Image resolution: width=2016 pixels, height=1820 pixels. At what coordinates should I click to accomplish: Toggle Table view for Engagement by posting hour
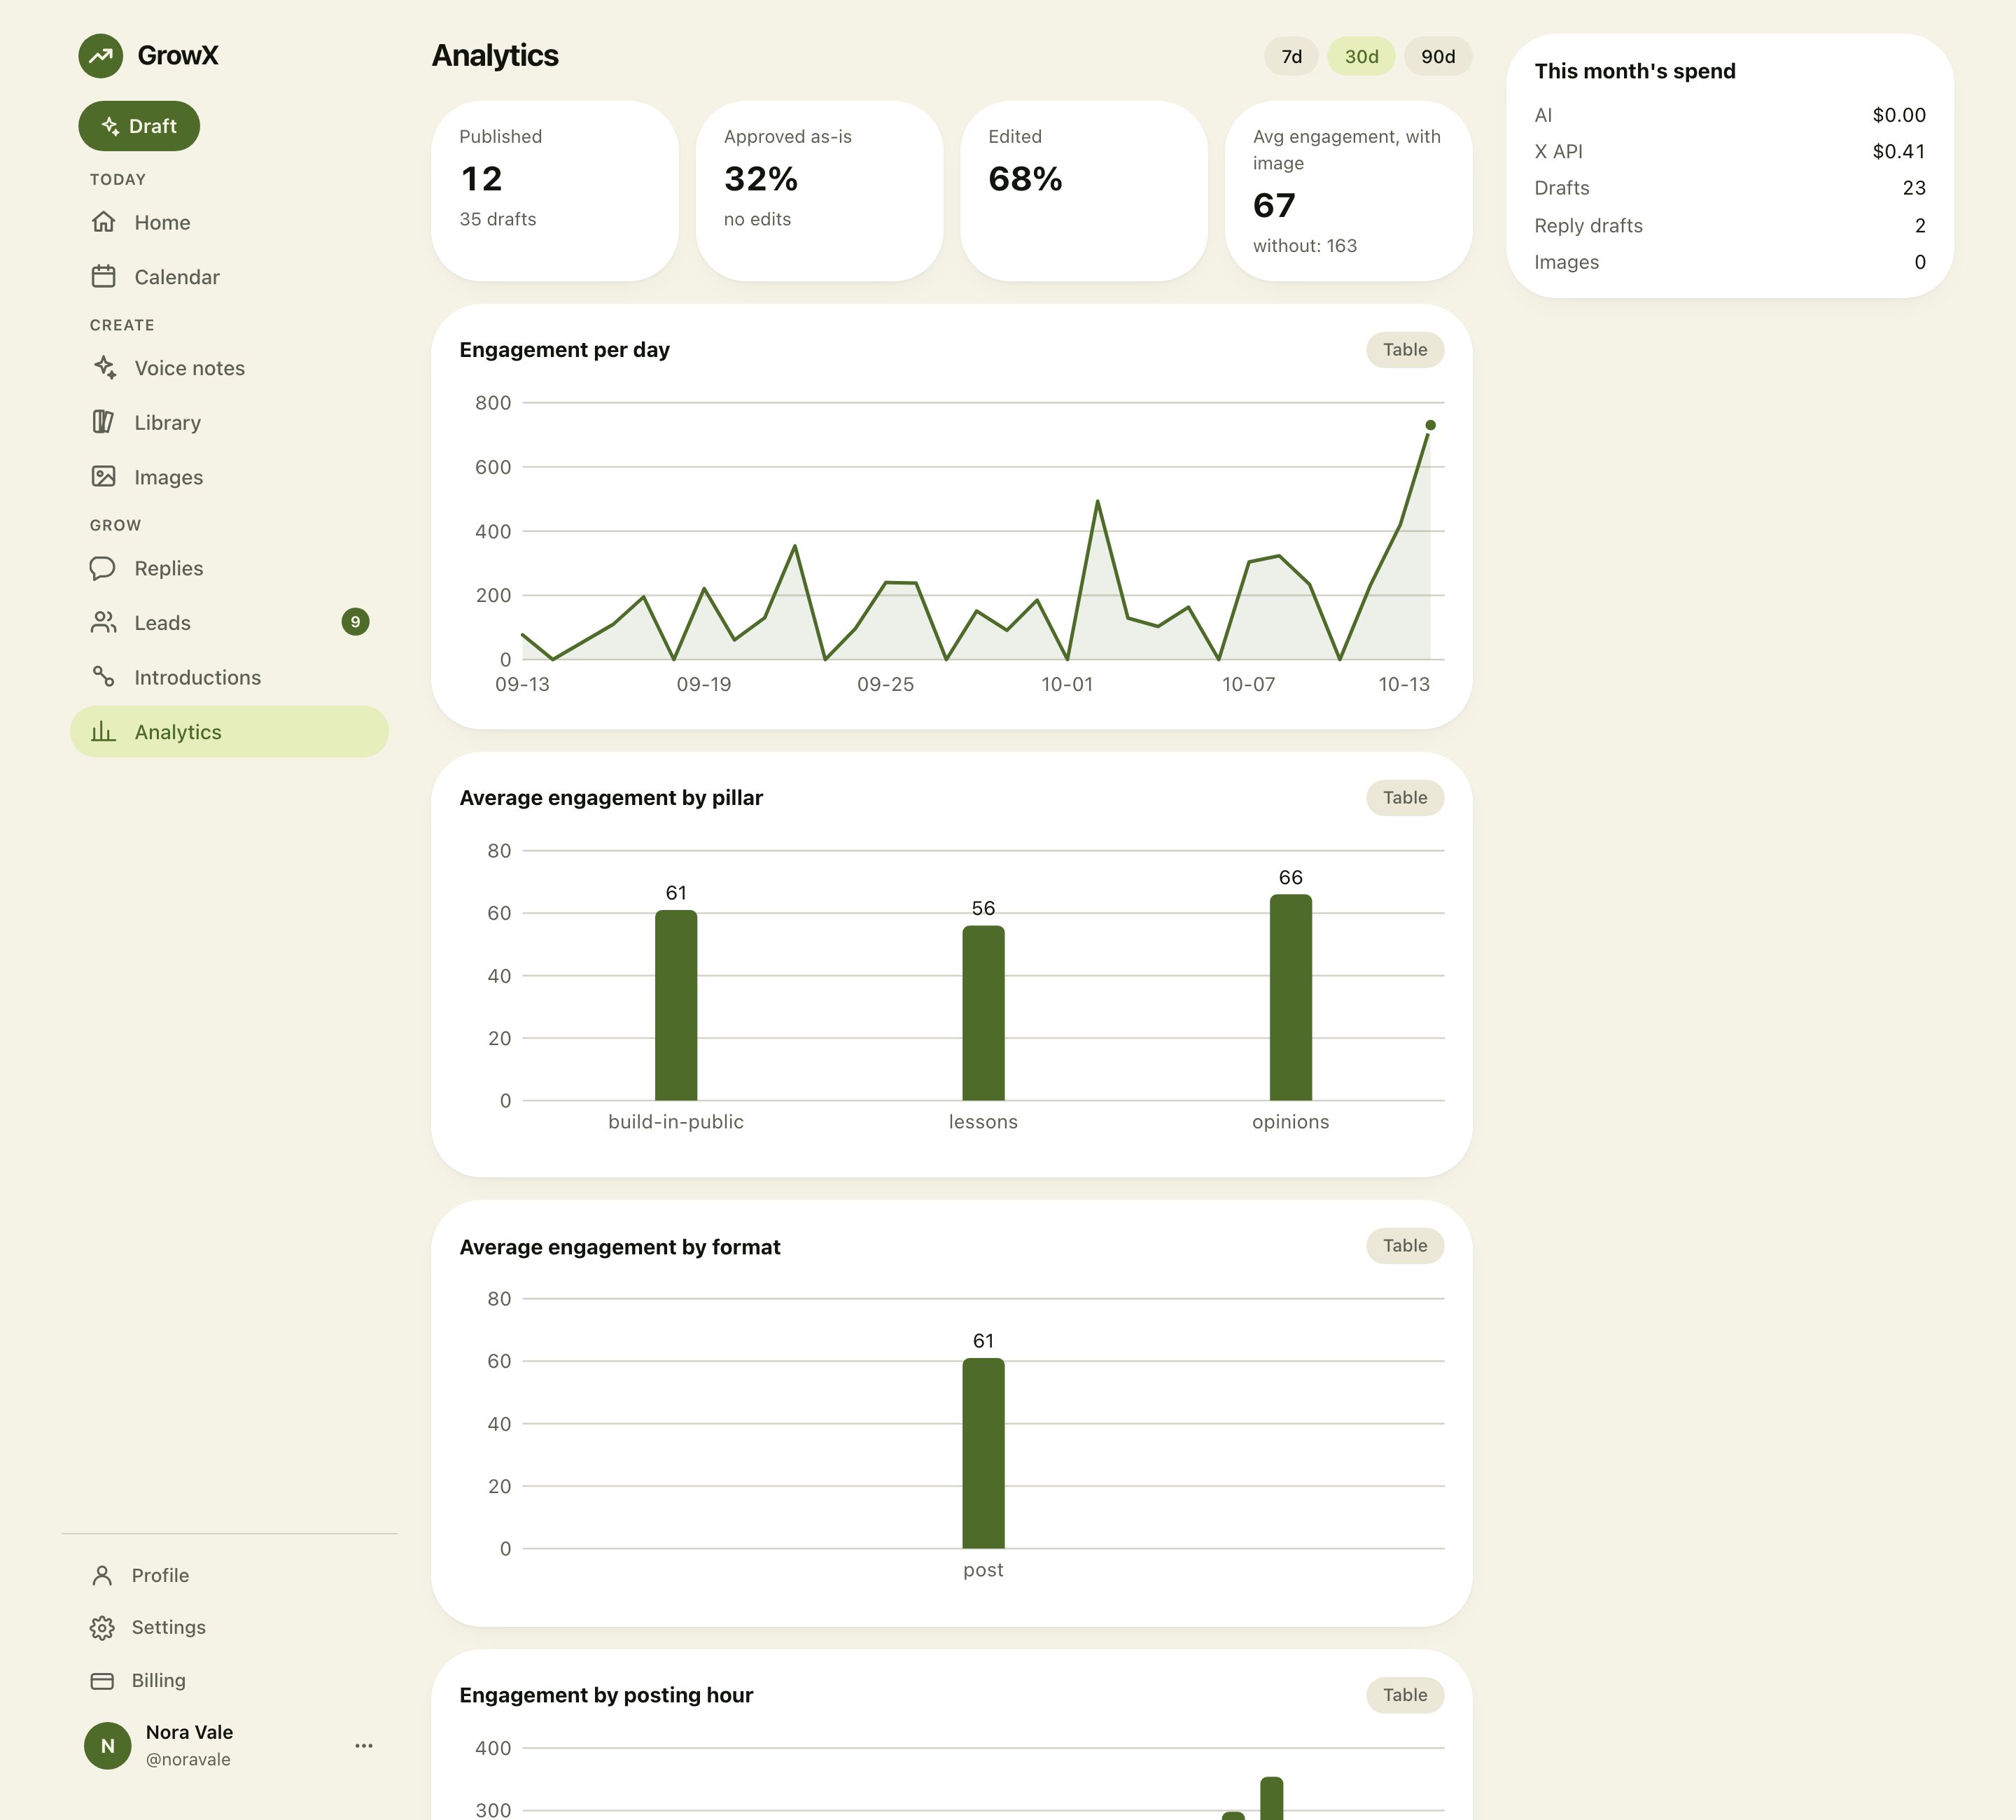[x=1405, y=1695]
